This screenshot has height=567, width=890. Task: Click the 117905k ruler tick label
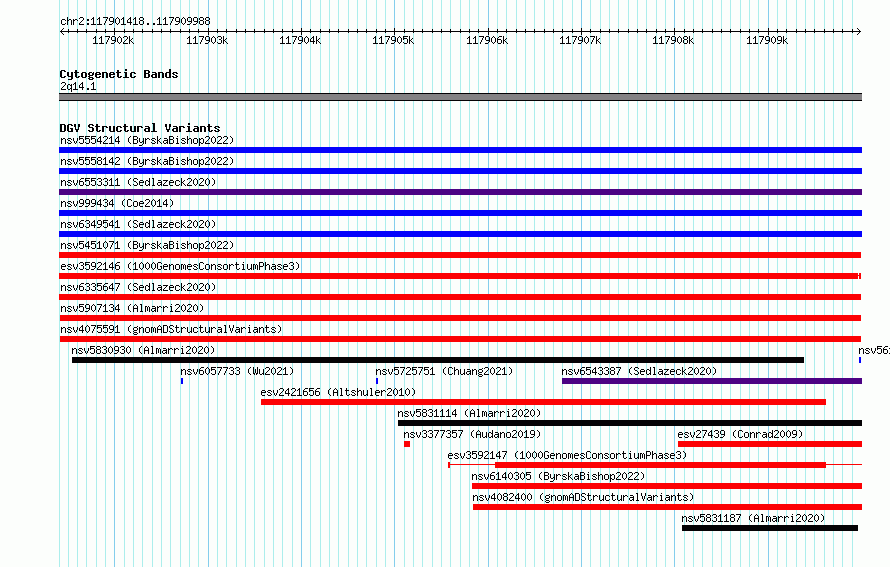pyautogui.click(x=393, y=40)
